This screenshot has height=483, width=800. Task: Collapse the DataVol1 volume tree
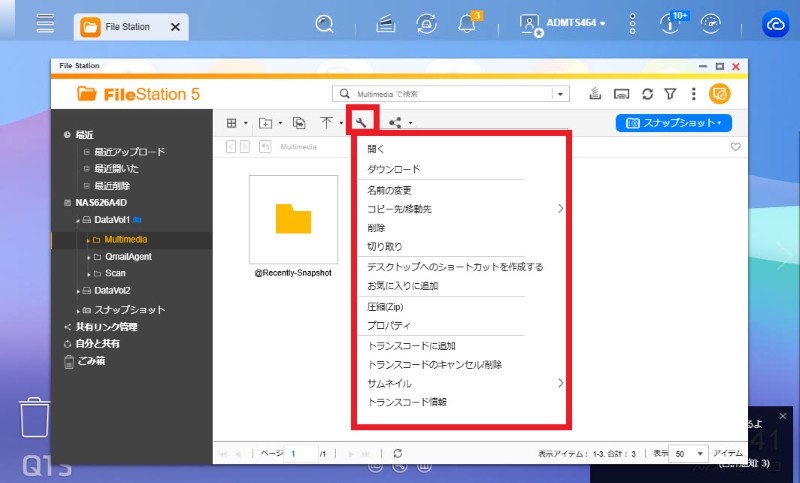pyautogui.click(x=79, y=219)
